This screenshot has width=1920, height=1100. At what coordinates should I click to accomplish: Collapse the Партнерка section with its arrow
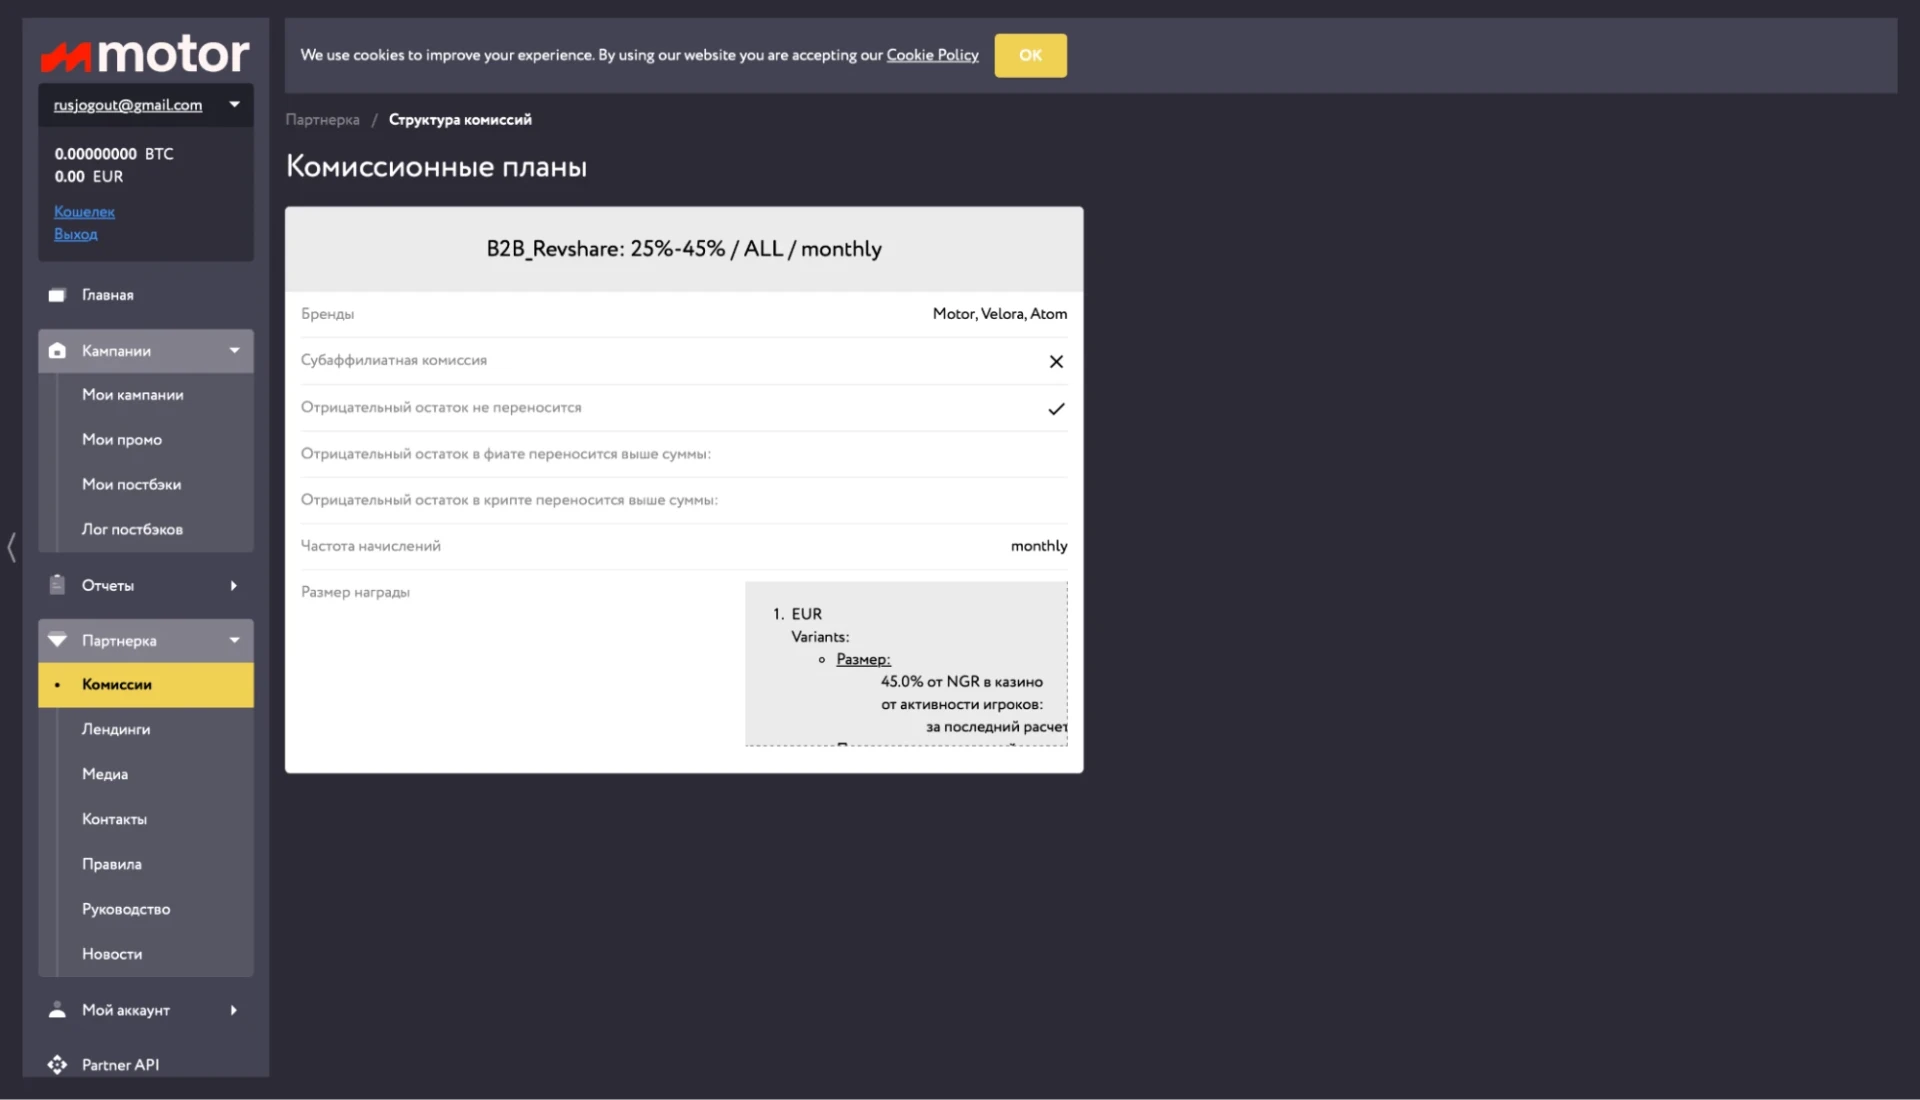coord(234,640)
